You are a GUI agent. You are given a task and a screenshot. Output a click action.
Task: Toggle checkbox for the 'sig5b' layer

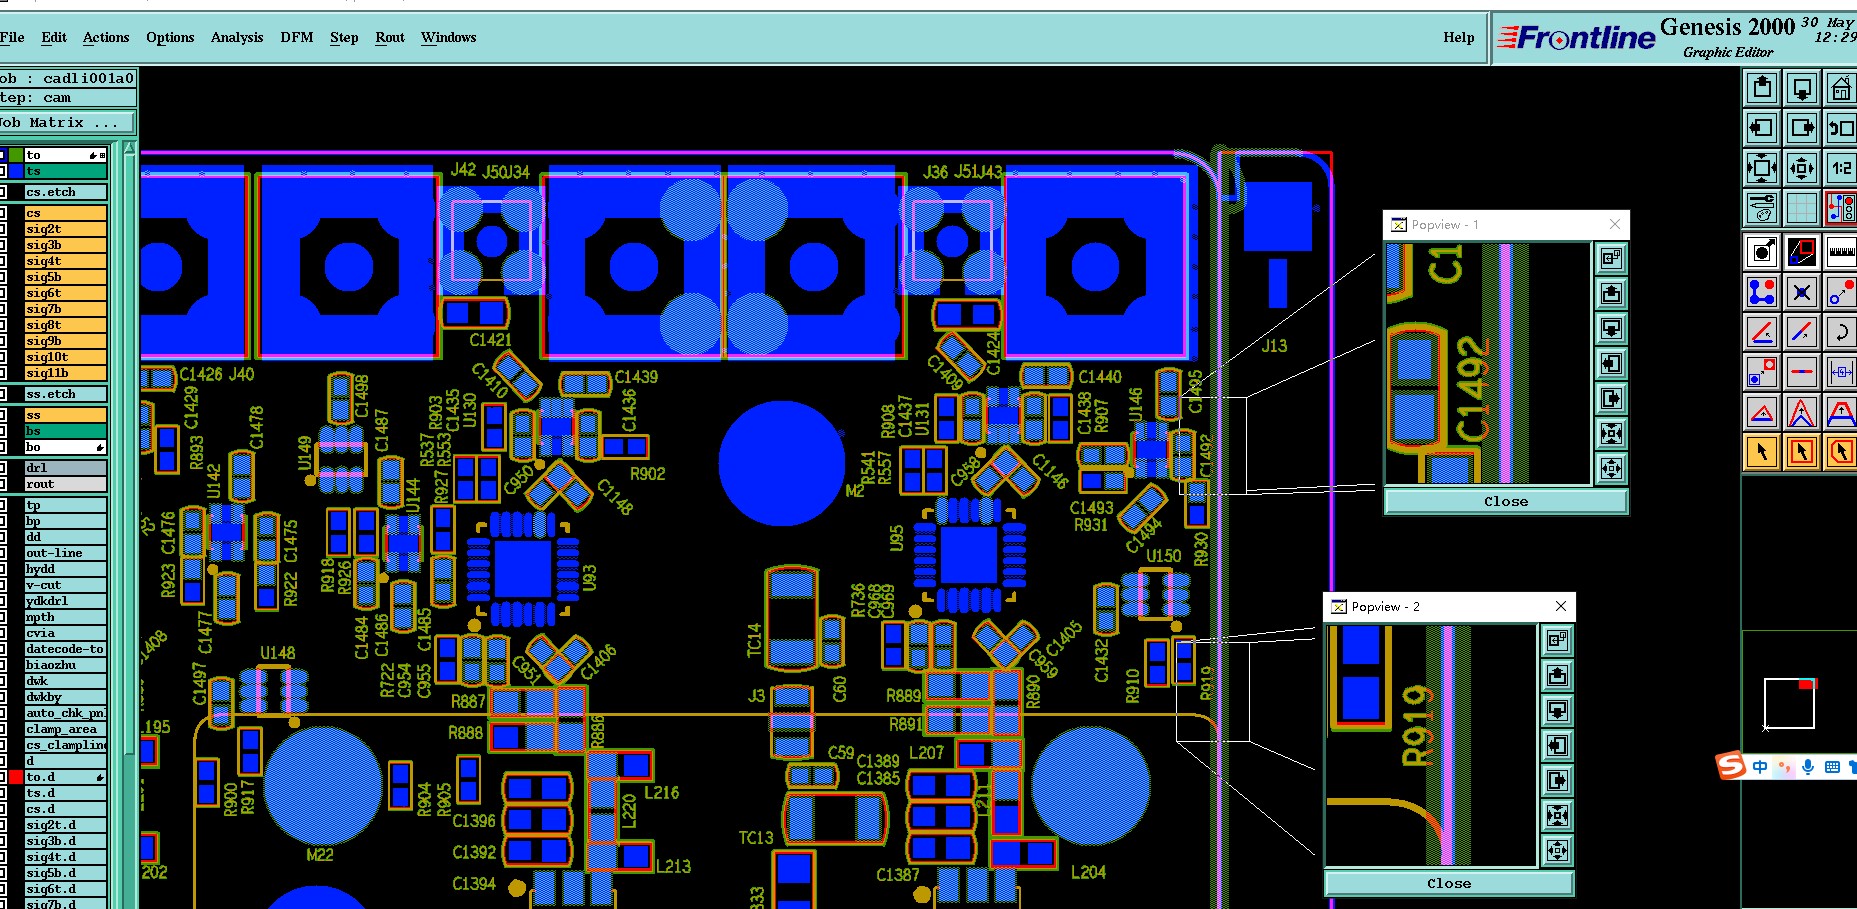pos(3,277)
